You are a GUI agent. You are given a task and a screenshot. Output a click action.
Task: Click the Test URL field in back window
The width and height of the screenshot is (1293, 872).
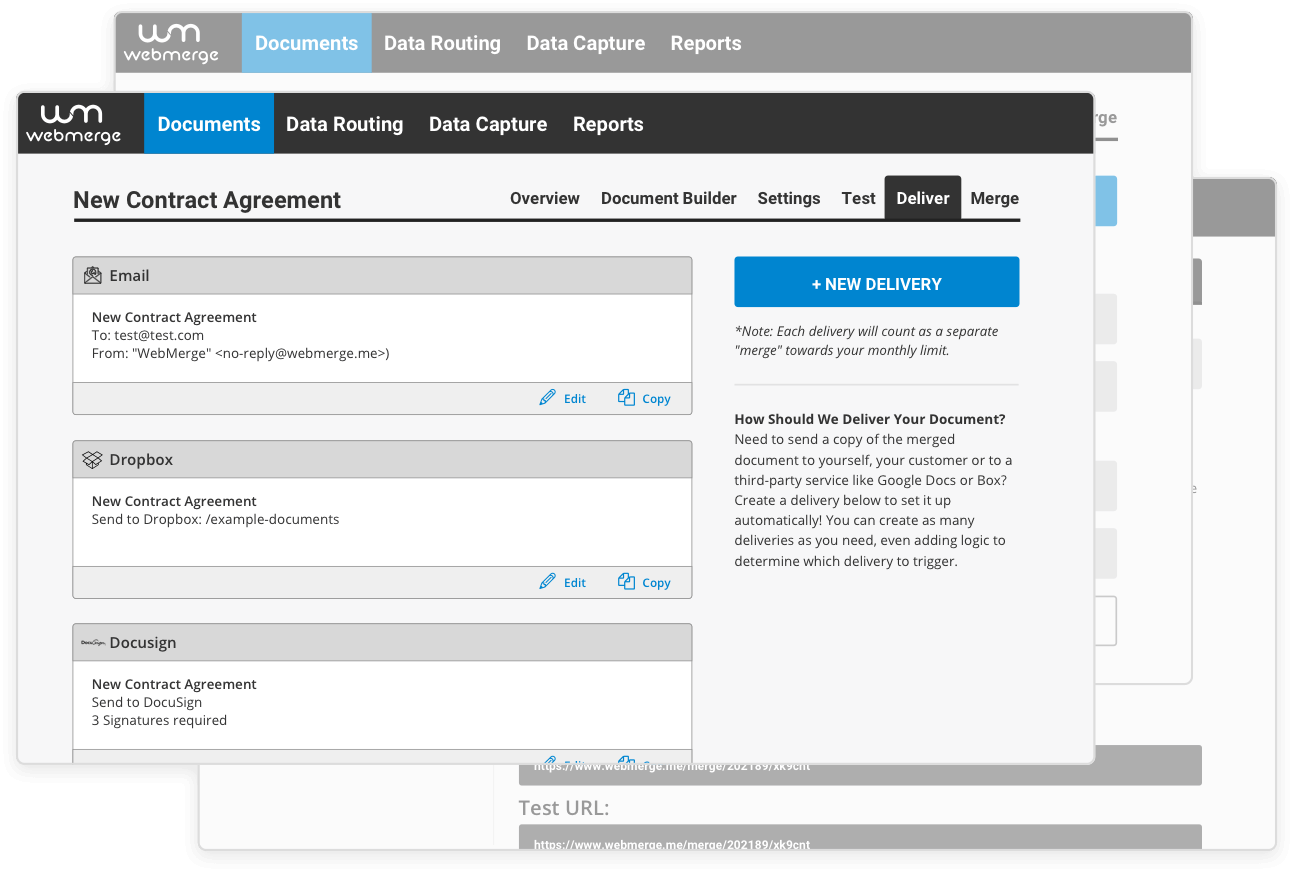coord(860,838)
